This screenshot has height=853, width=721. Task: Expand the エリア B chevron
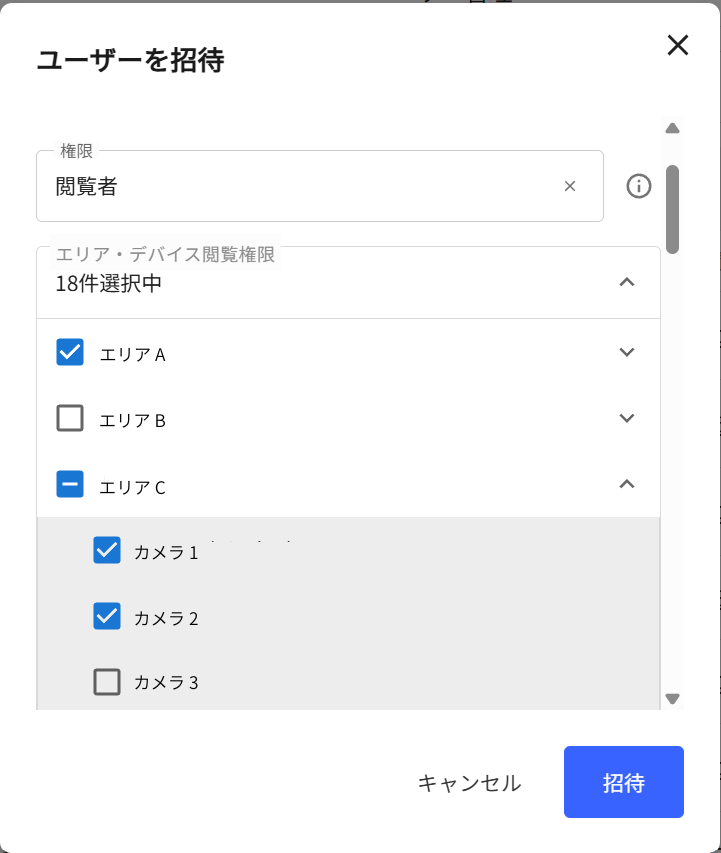[627, 418]
